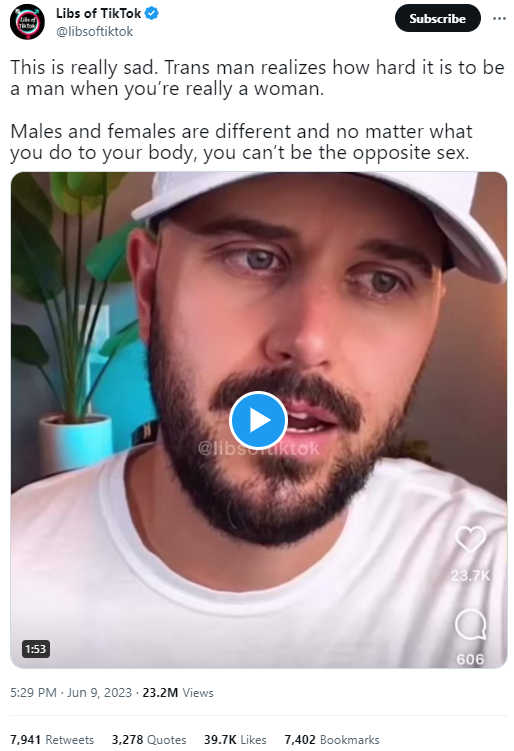514x751 pixels.
Task: View the 3,278 Quotes list
Action: (149, 740)
